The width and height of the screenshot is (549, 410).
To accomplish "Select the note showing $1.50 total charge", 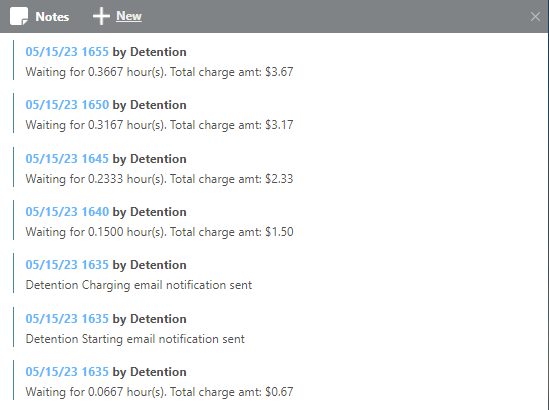I will (x=159, y=232).
